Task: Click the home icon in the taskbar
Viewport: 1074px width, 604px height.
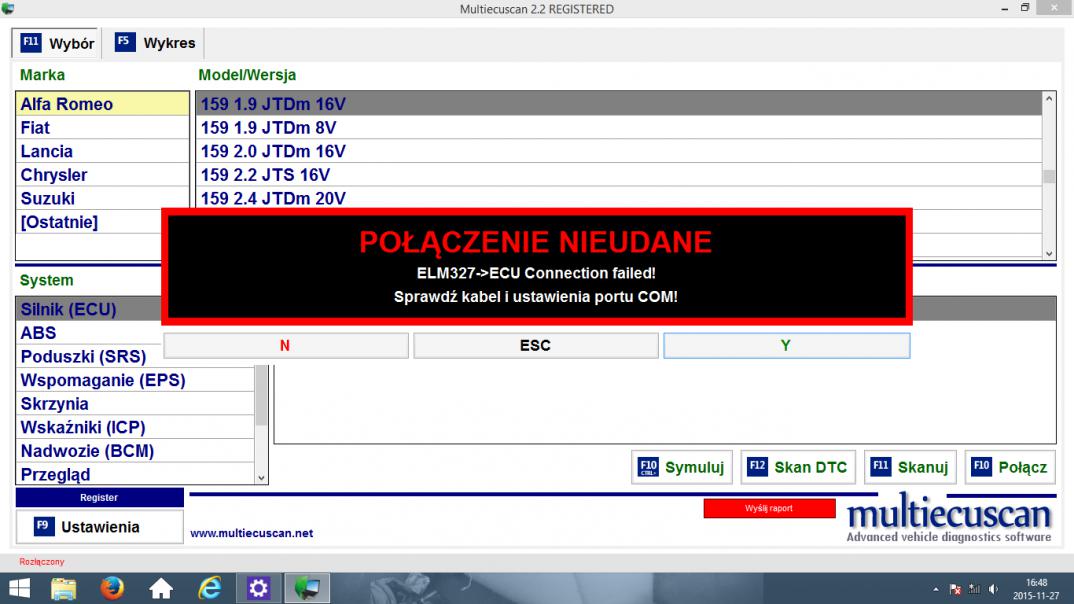Action: pos(161,588)
